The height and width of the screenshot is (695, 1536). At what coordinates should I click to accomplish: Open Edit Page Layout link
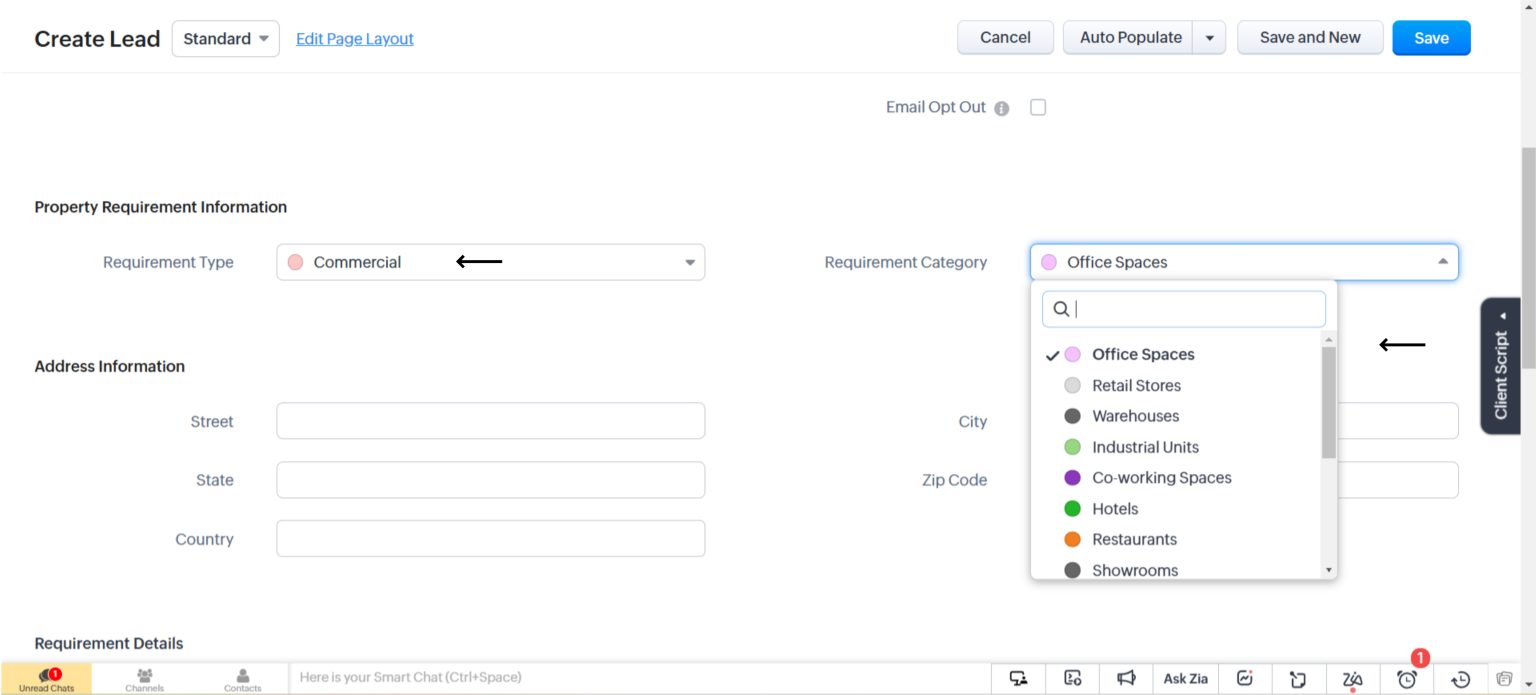[x=354, y=38]
